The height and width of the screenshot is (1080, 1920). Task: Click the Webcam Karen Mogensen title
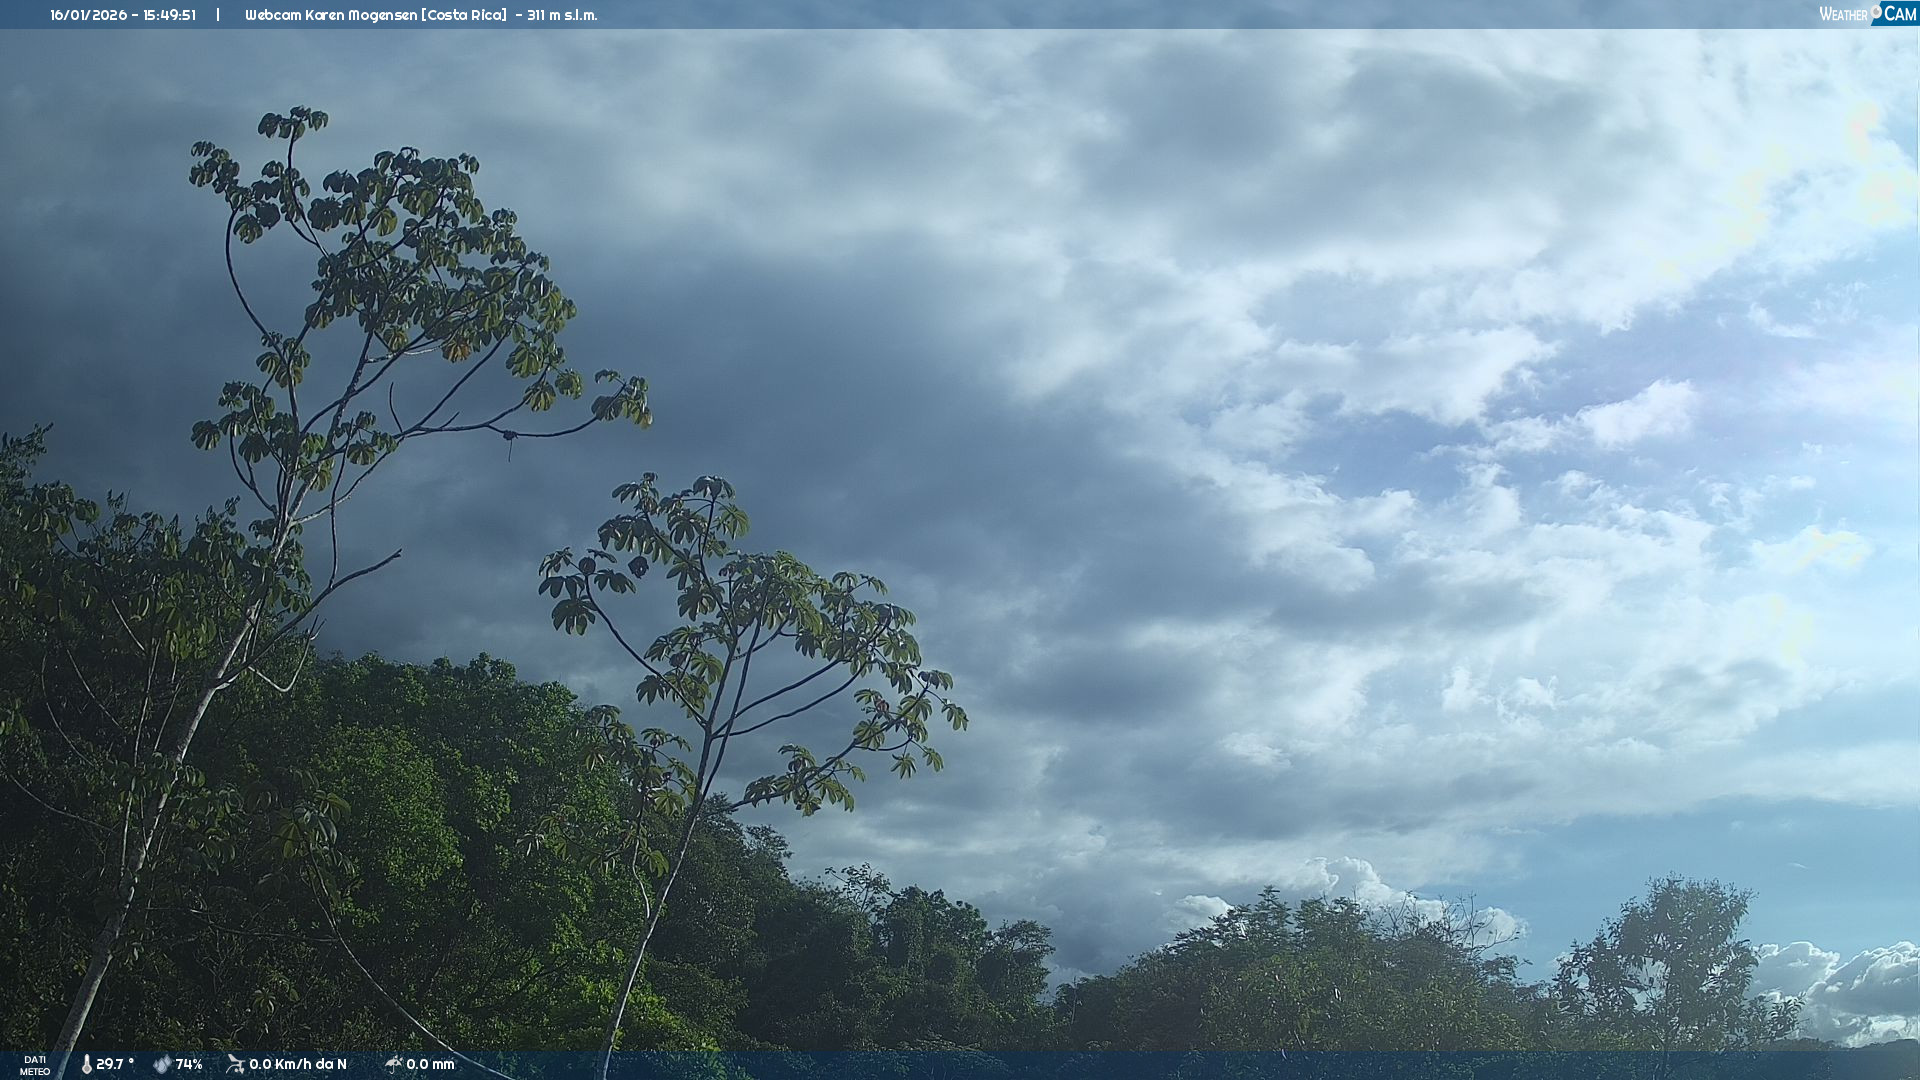pyautogui.click(x=331, y=15)
